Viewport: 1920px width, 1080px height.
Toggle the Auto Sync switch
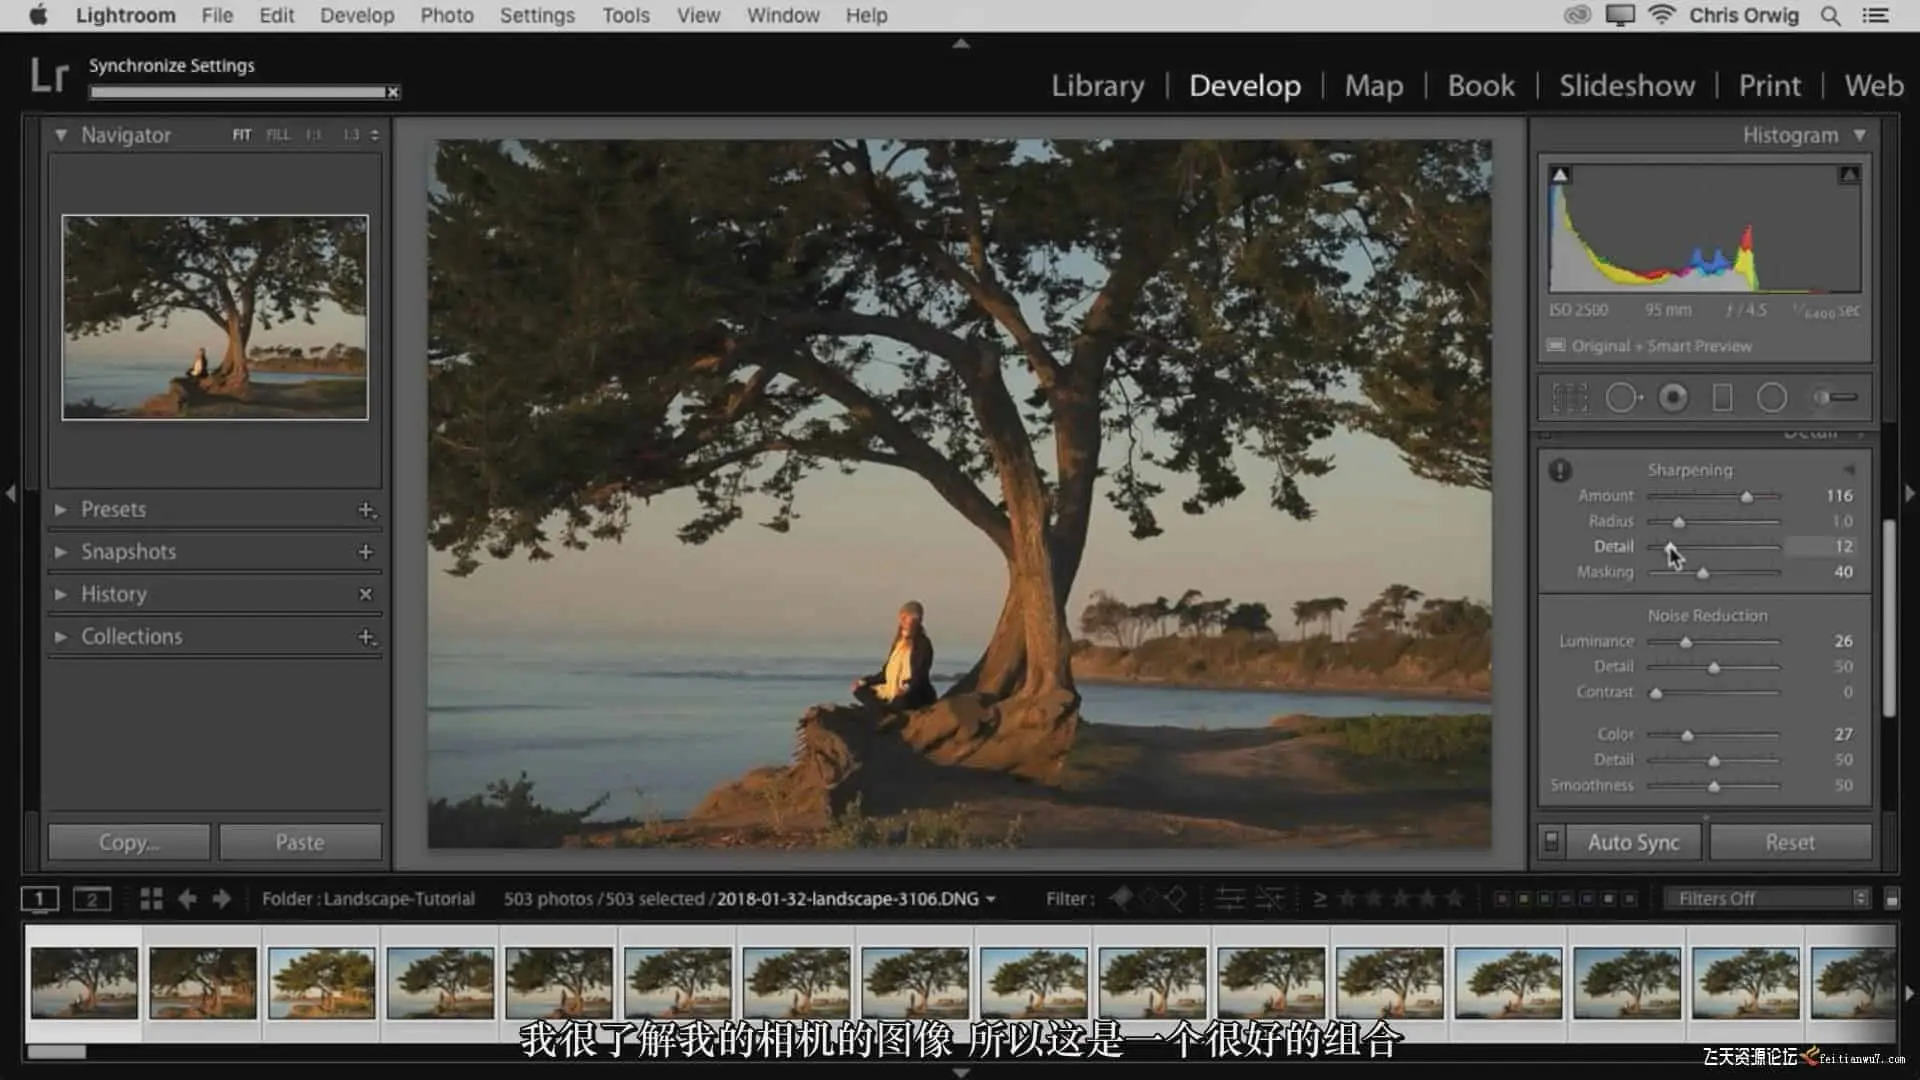1551,842
